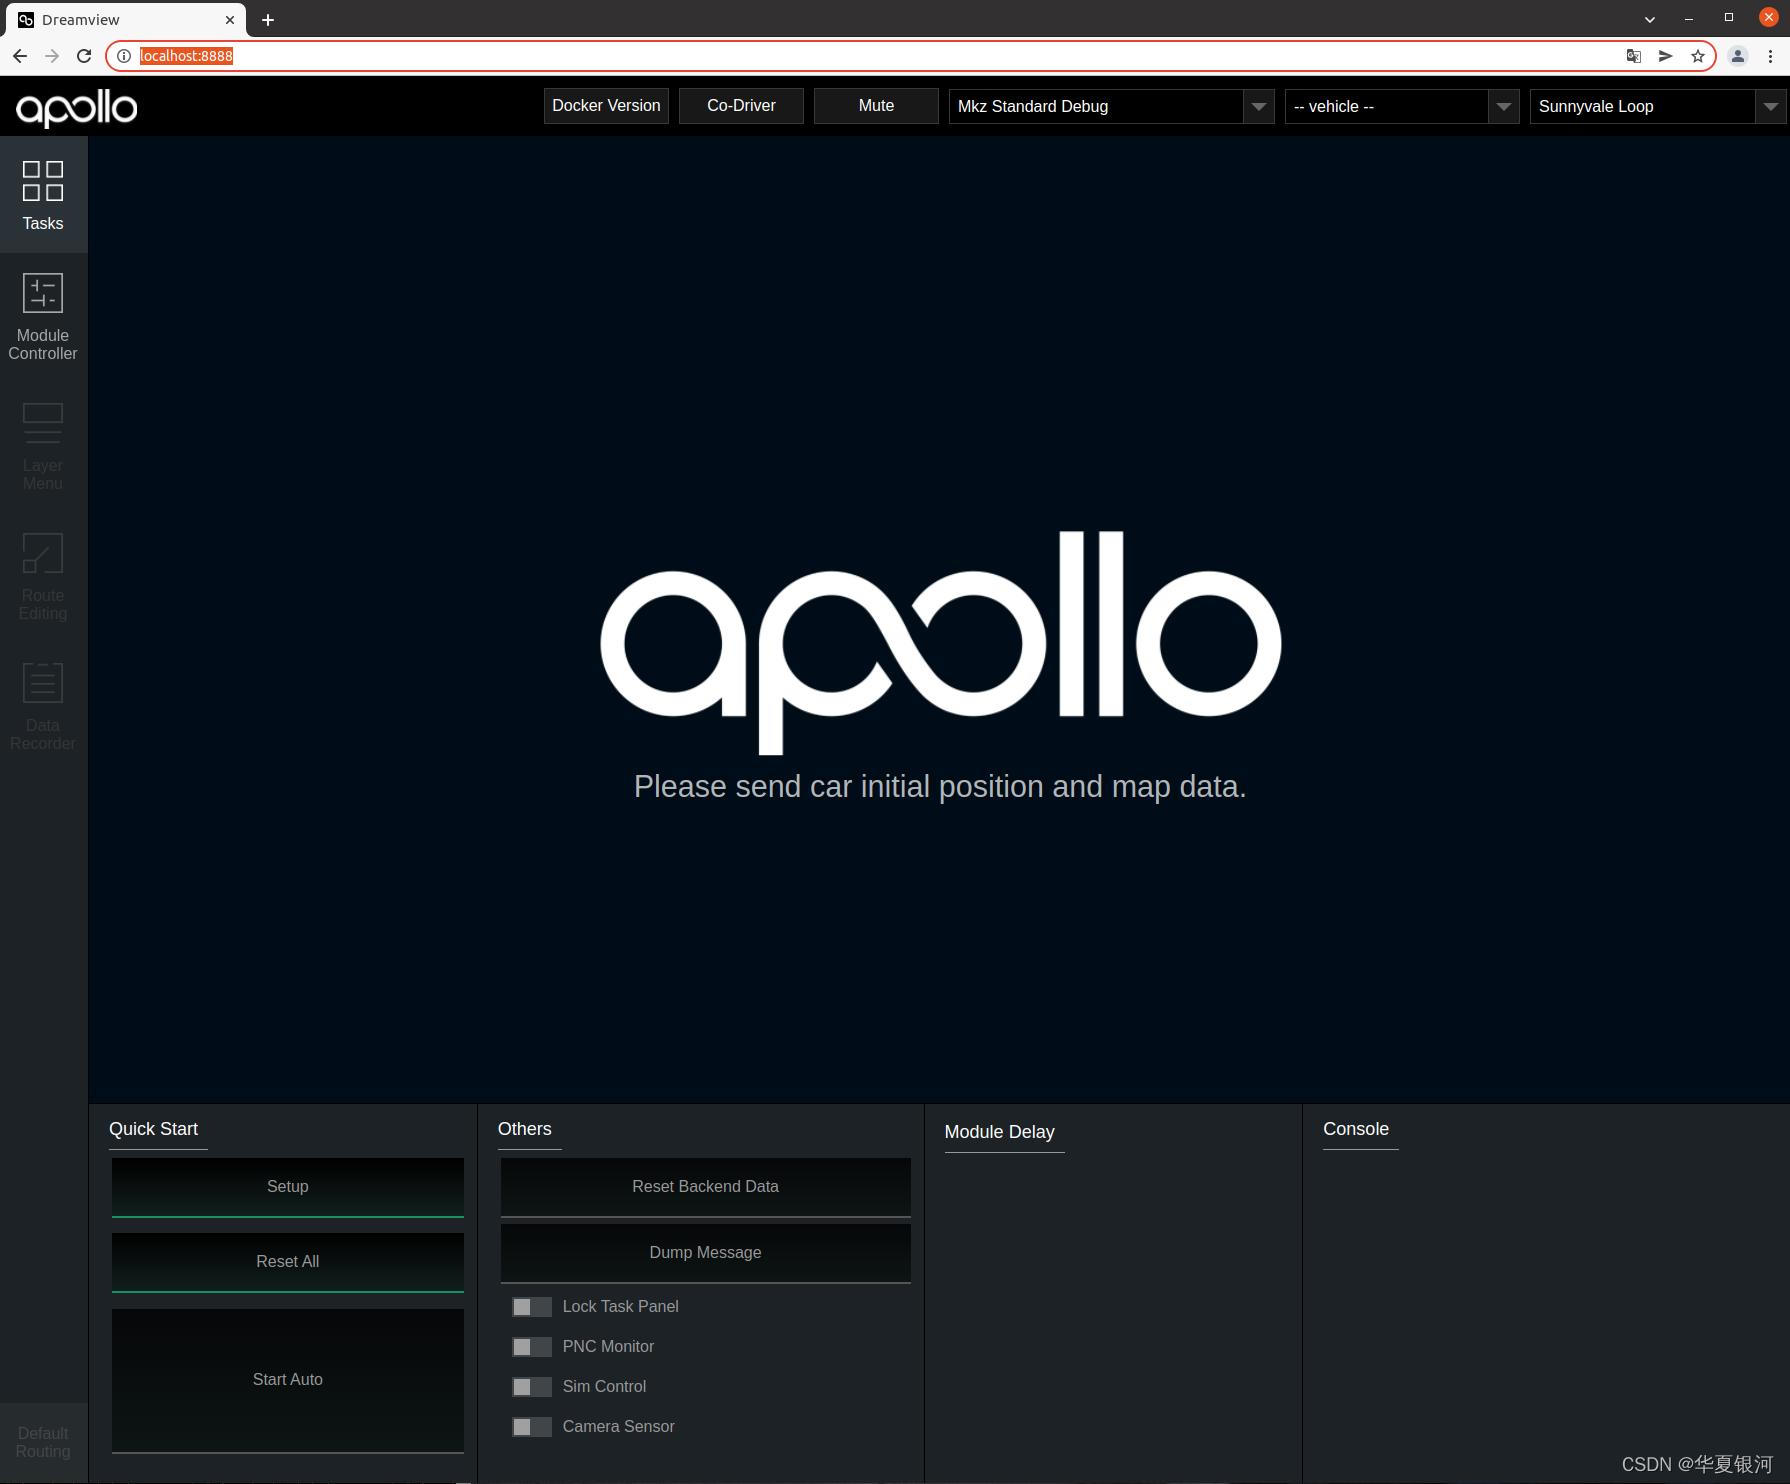
Task: Open the Chrome three-dot menu
Action: (x=1770, y=56)
